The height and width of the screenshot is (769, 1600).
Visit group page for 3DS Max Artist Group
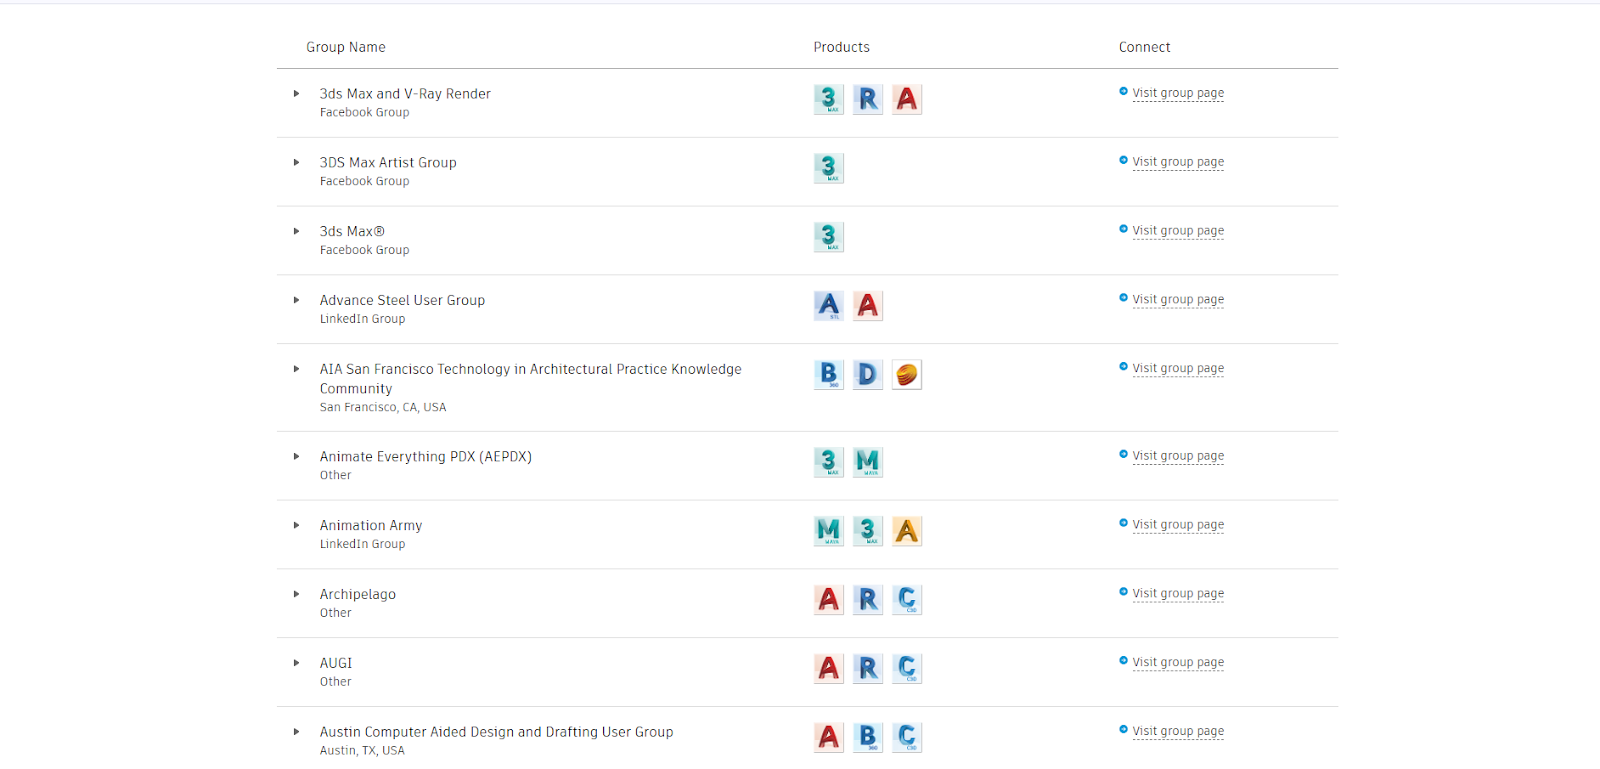[1178, 162]
